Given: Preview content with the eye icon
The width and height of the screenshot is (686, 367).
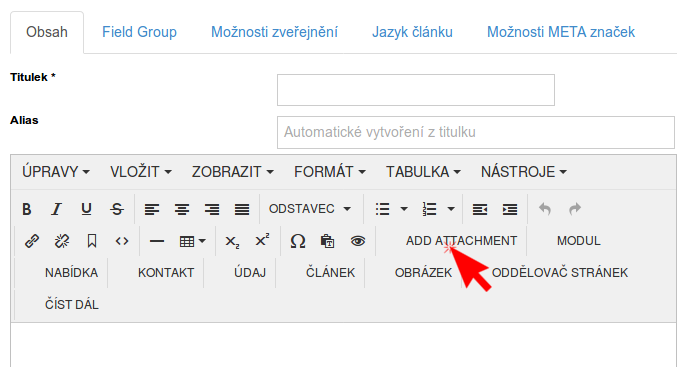Looking at the screenshot, I should (x=357, y=241).
